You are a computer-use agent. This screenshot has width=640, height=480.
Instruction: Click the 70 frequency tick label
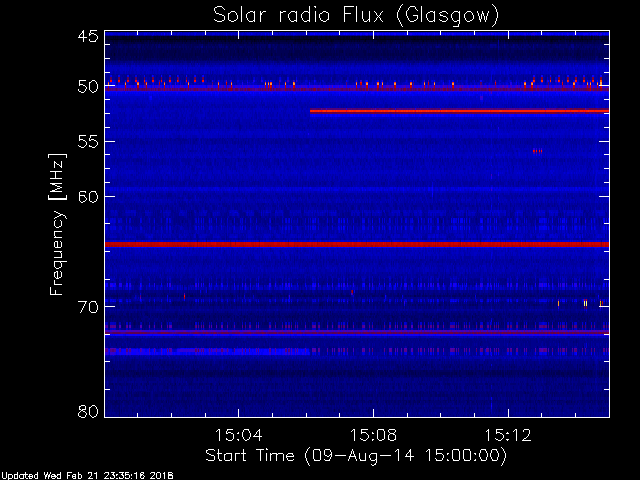tap(88, 307)
